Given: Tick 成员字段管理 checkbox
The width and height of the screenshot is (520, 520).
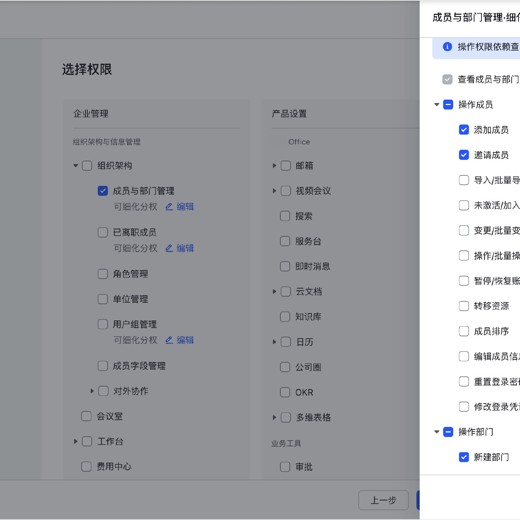Looking at the screenshot, I should [103, 366].
